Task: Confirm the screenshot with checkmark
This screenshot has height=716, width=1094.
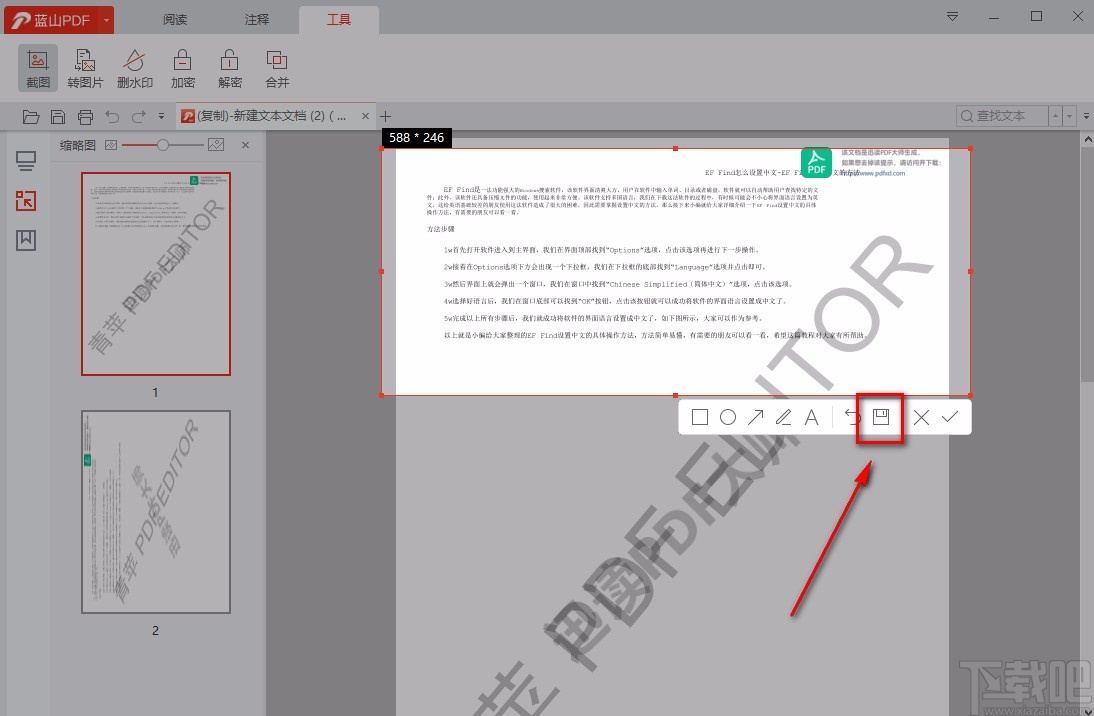Action: click(x=950, y=417)
